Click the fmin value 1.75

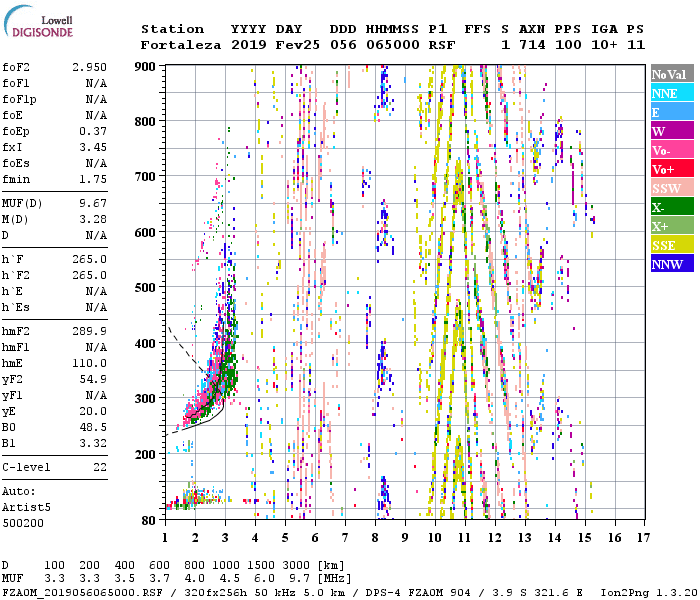[93, 179]
